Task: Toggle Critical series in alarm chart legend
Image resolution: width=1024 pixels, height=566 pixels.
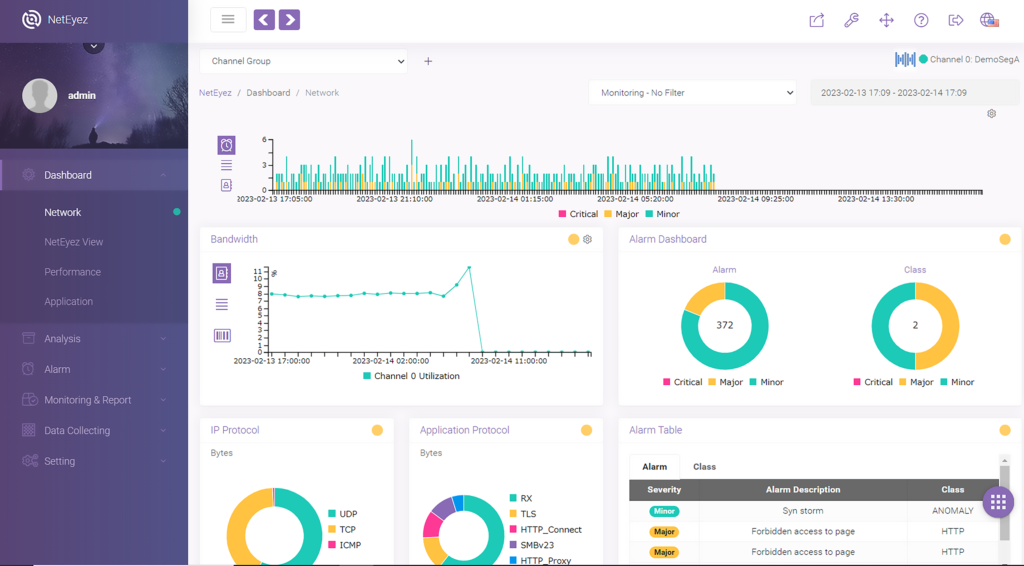Action: 578,214
